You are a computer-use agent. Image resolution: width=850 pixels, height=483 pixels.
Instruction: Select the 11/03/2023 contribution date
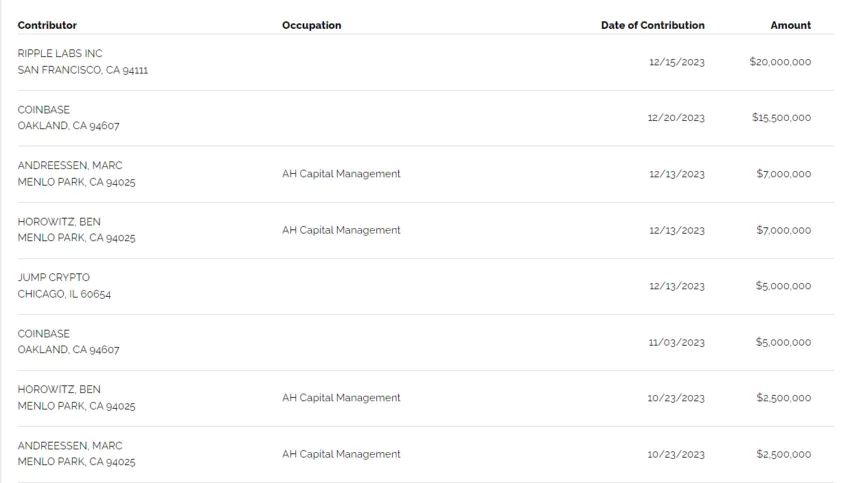click(x=677, y=342)
